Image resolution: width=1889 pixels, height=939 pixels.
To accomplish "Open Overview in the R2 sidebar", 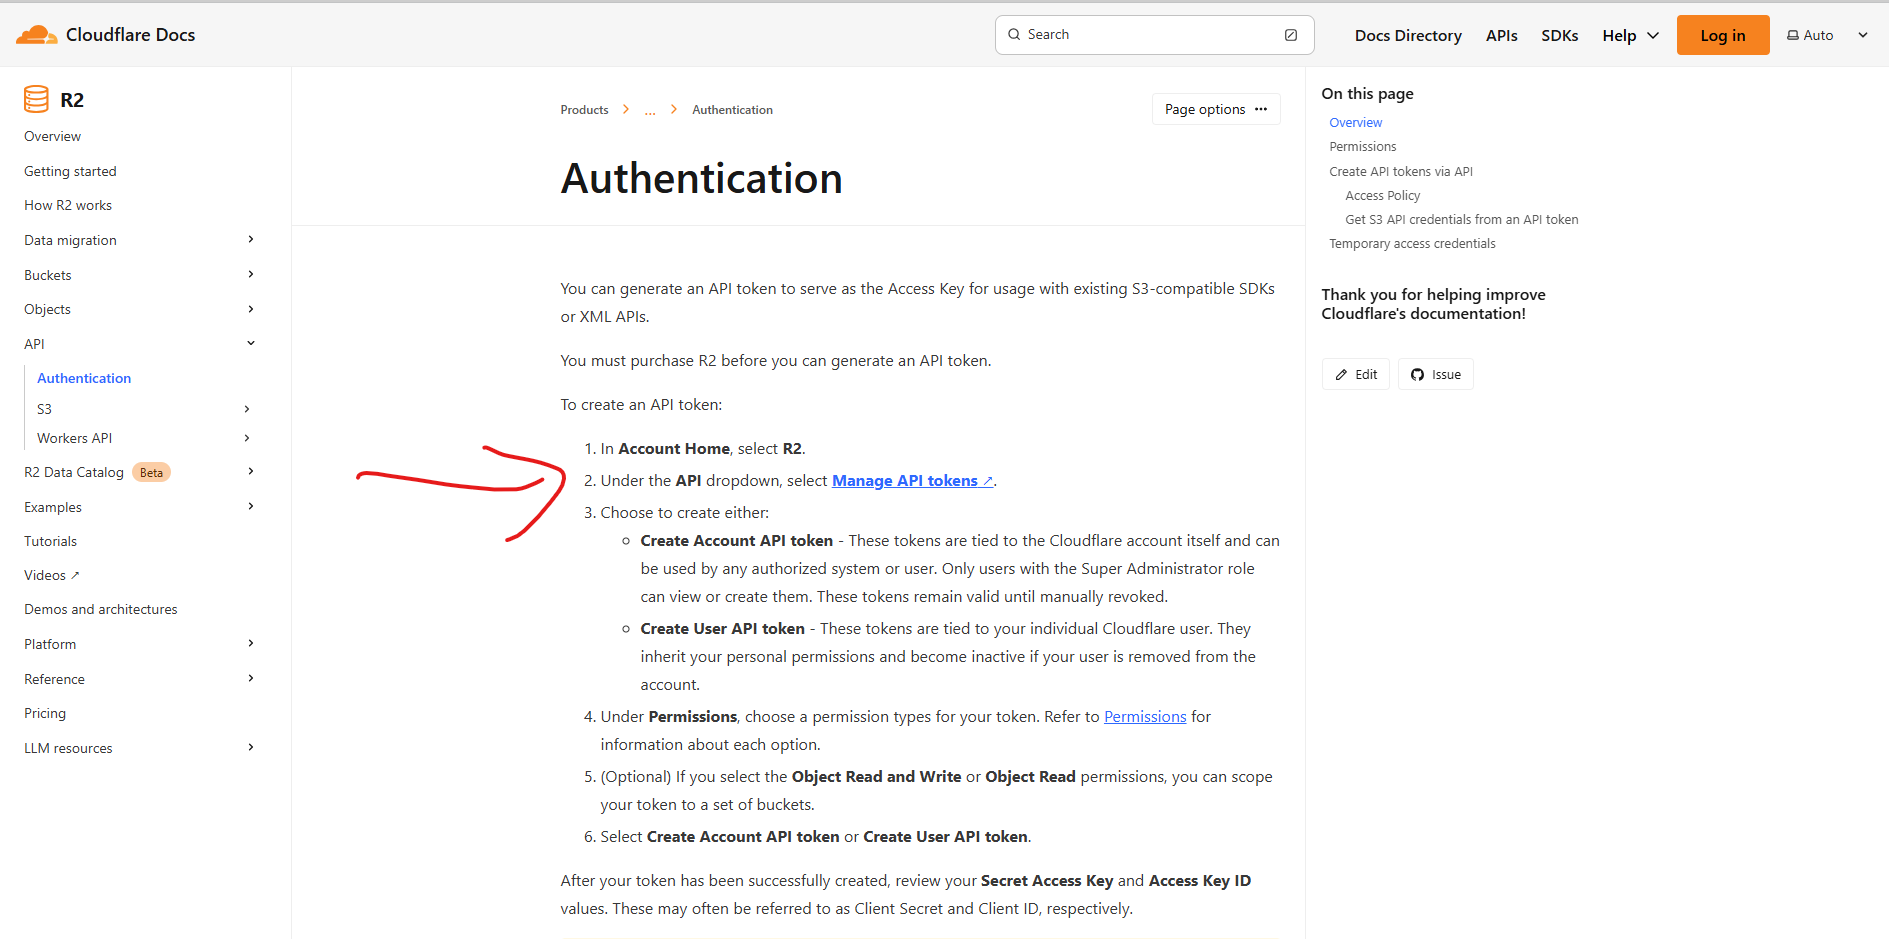I will 53,136.
